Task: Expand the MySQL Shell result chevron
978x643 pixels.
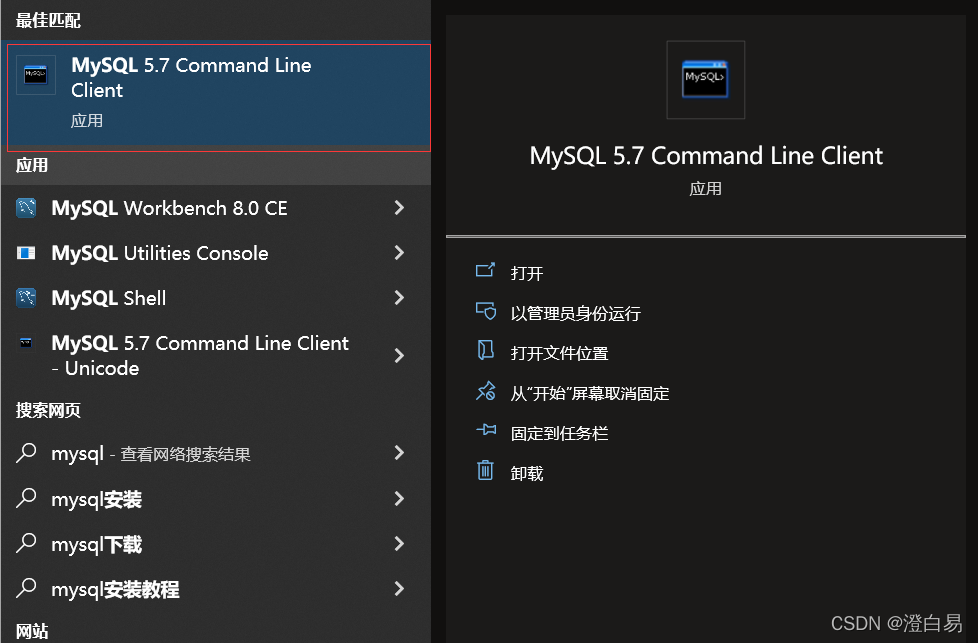Action: 399,298
